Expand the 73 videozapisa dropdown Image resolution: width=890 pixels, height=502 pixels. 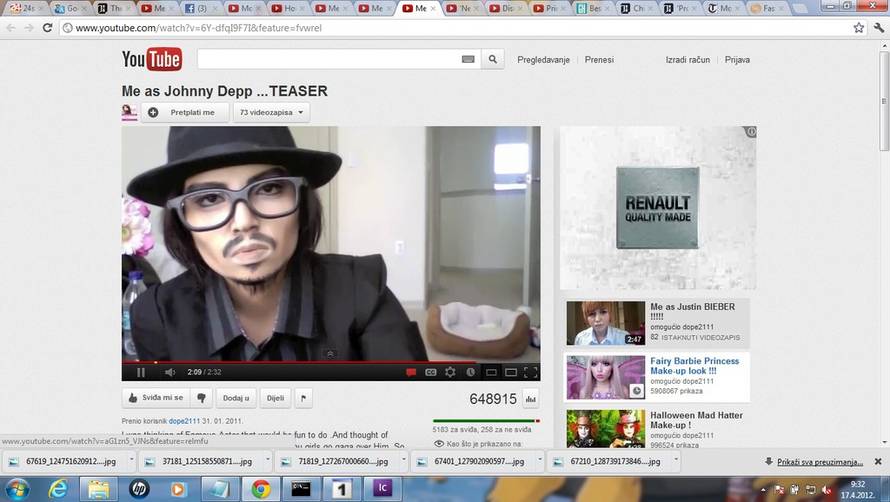271,113
